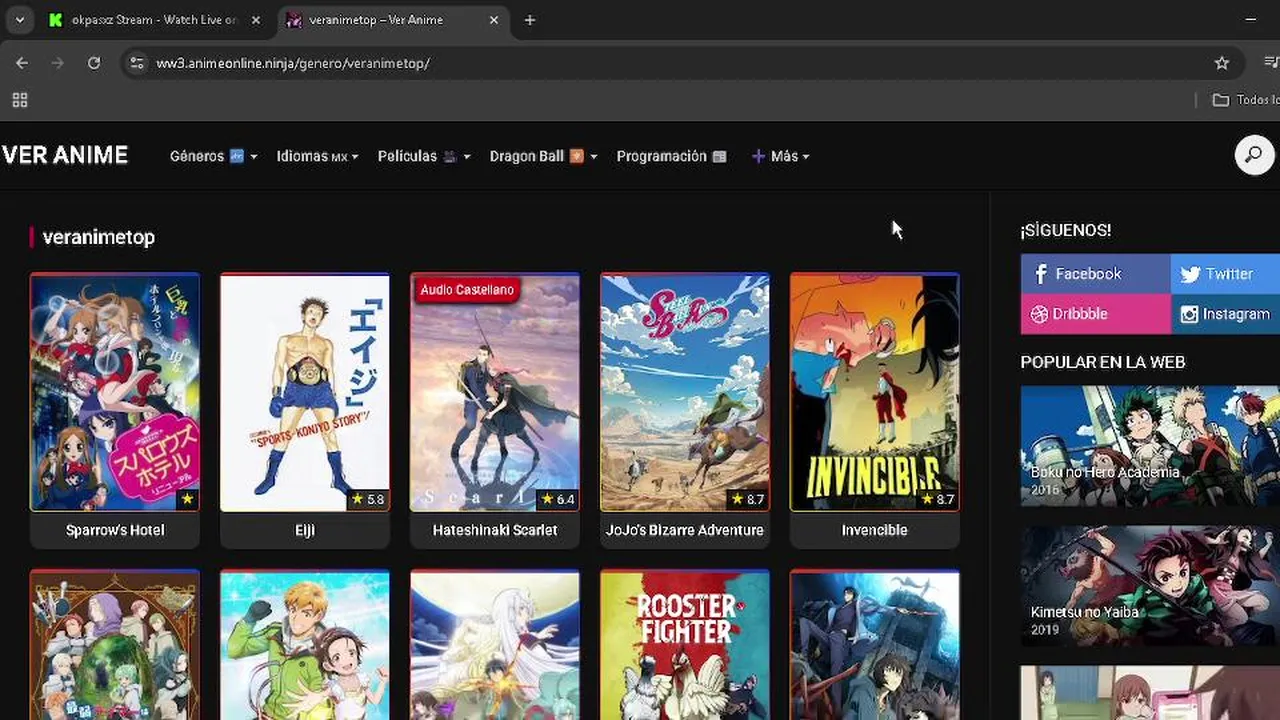Open the tab search dropdown arrow
The width and height of the screenshot is (1280, 720).
click(x=19, y=20)
